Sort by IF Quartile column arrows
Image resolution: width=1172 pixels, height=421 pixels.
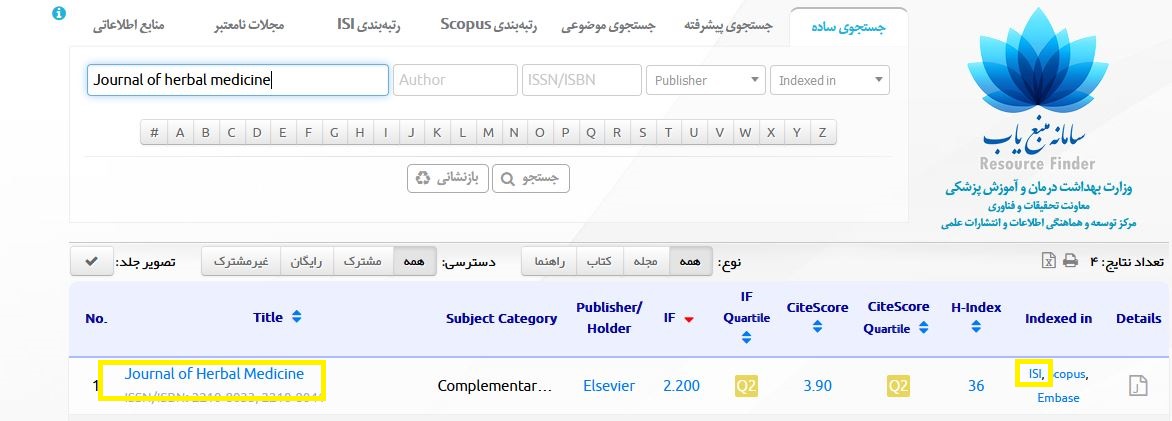click(747, 338)
